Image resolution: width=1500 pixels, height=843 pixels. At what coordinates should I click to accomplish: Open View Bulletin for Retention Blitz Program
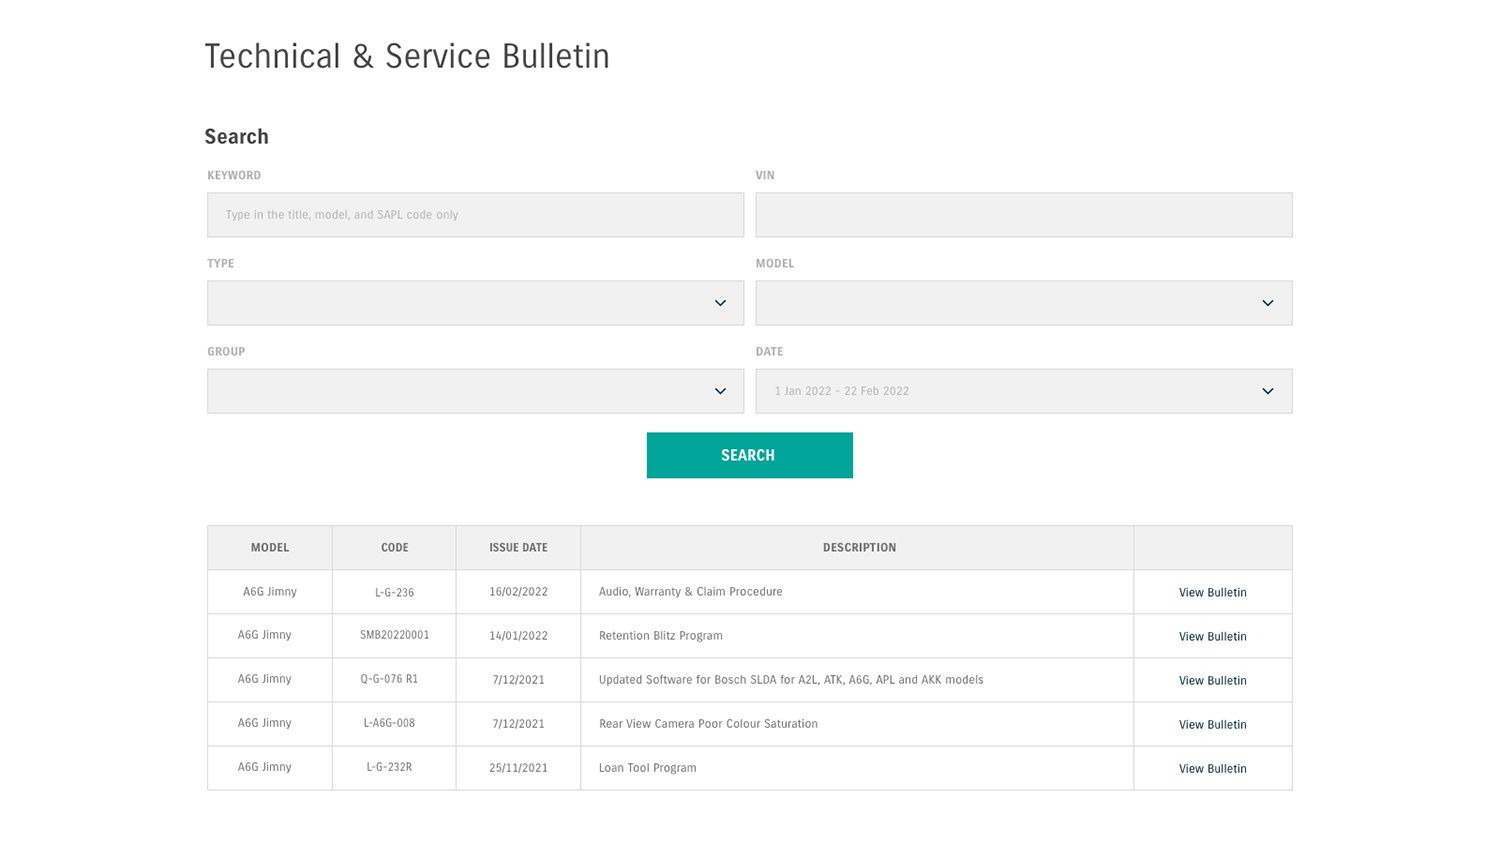coord(1212,637)
